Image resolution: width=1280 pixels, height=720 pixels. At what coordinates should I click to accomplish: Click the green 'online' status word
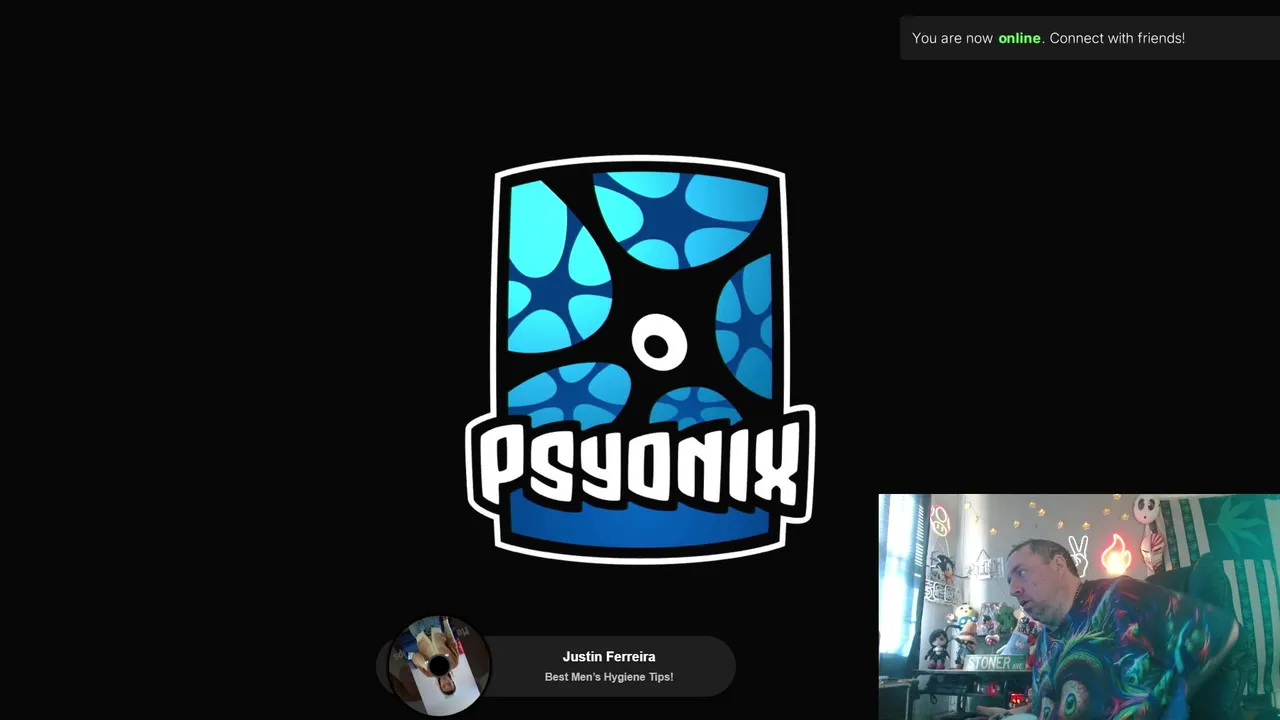coord(1019,38)
